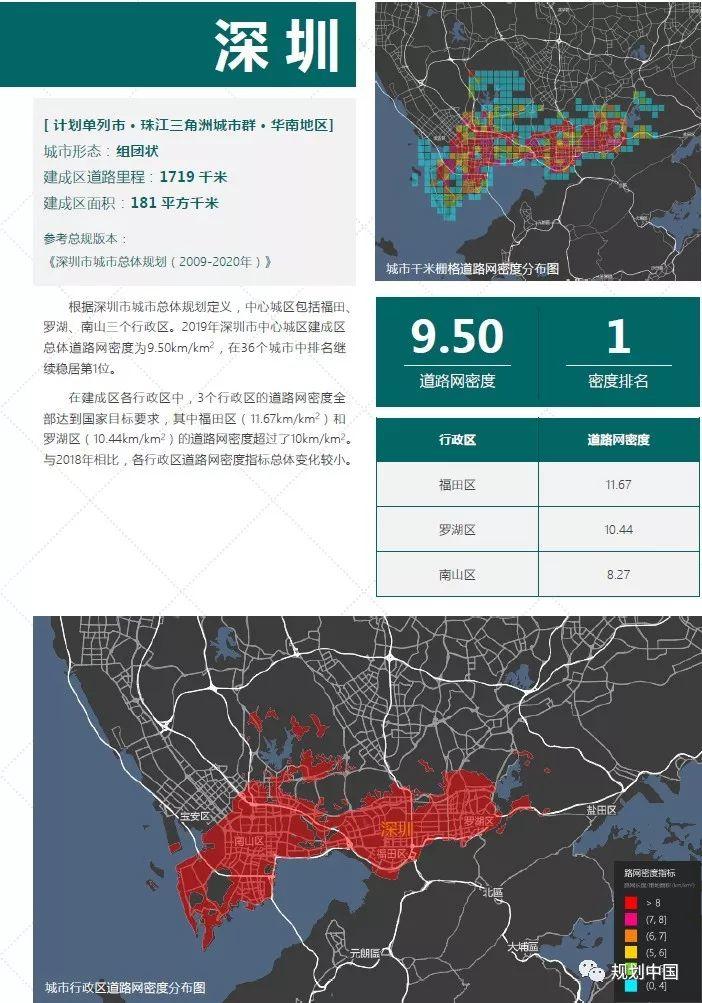Click the 盐田区 label on bottom map
Viewport: 702px width, 1003px height.
(602, 810)
